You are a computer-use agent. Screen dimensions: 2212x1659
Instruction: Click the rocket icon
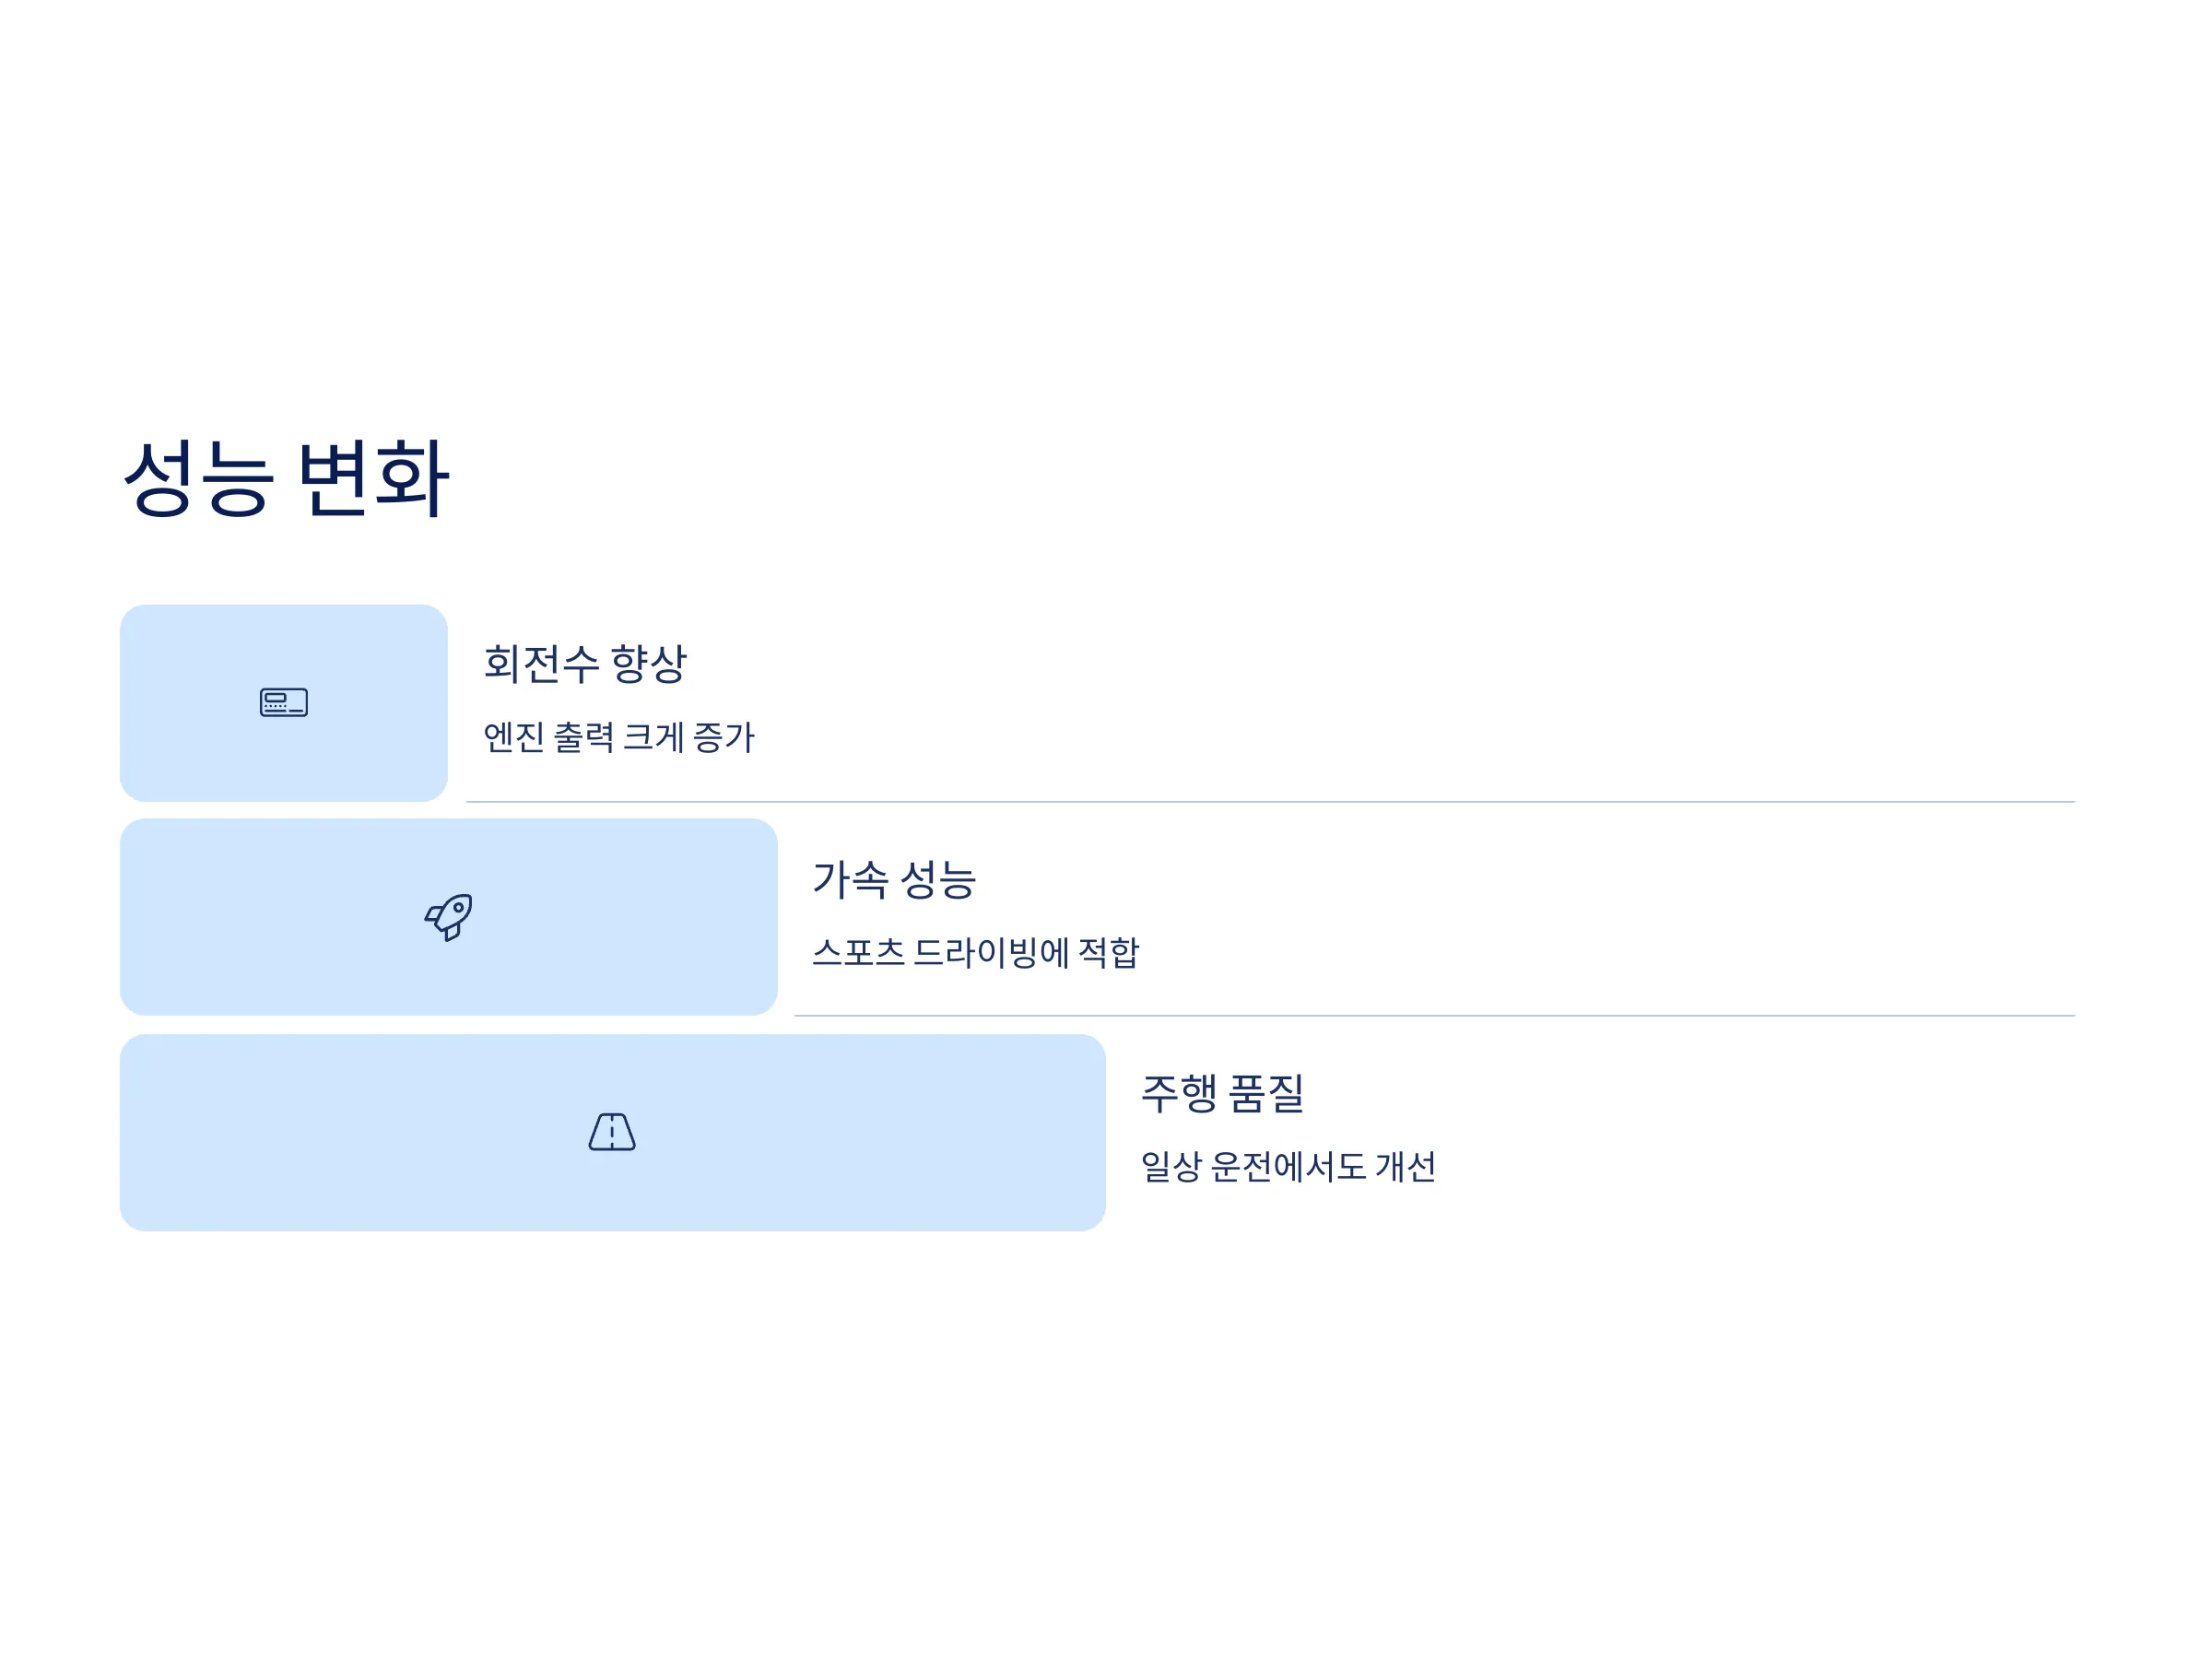pyautogui.click(x=448, y=917)
